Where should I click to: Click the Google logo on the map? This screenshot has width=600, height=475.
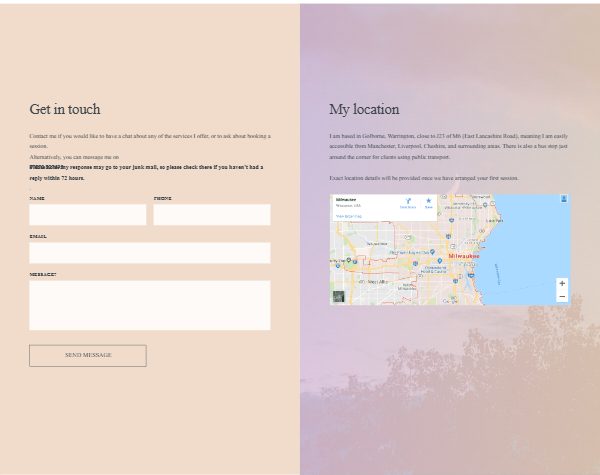click(450, 300)
